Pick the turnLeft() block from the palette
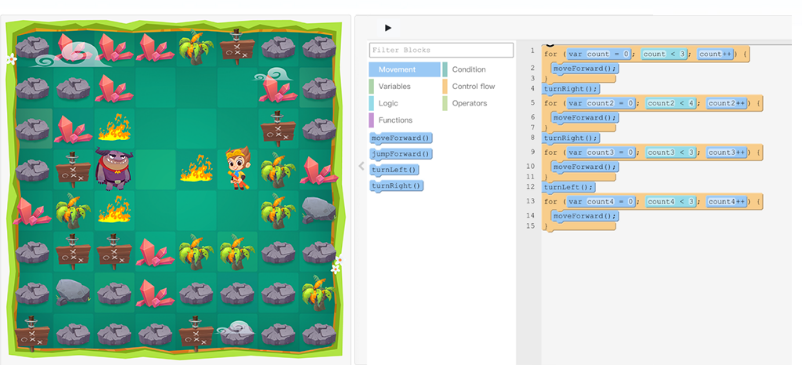802x384 pixels. [394, 170]
